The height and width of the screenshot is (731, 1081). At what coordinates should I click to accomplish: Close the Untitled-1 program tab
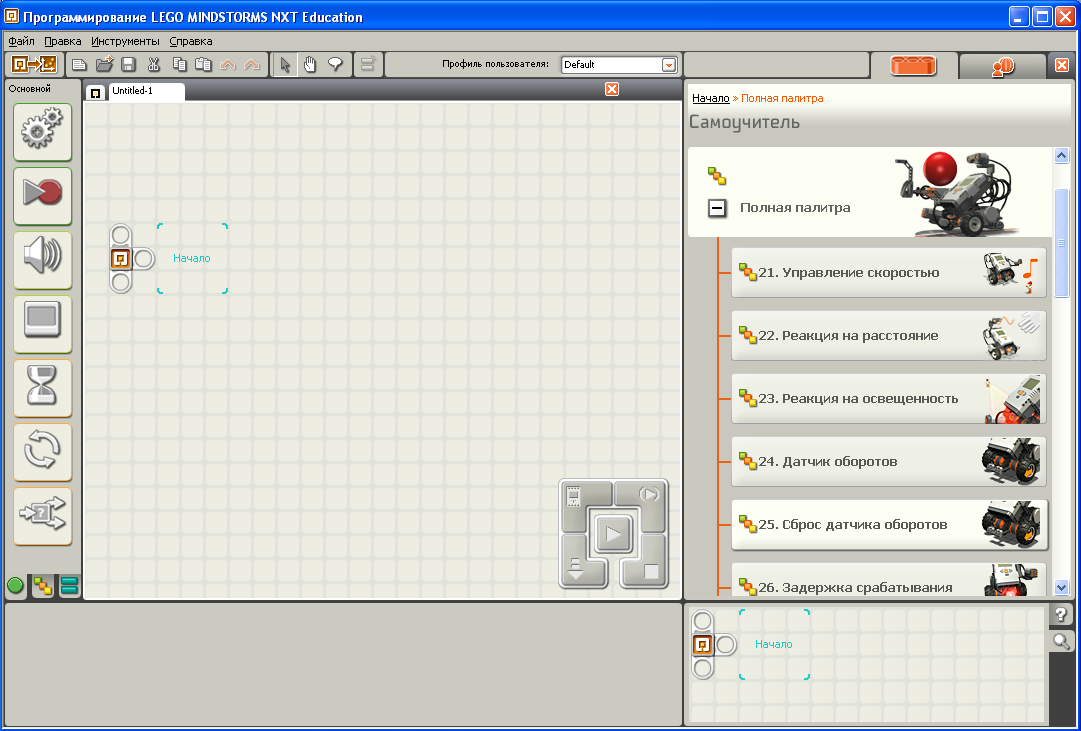[x=612, y=89]
